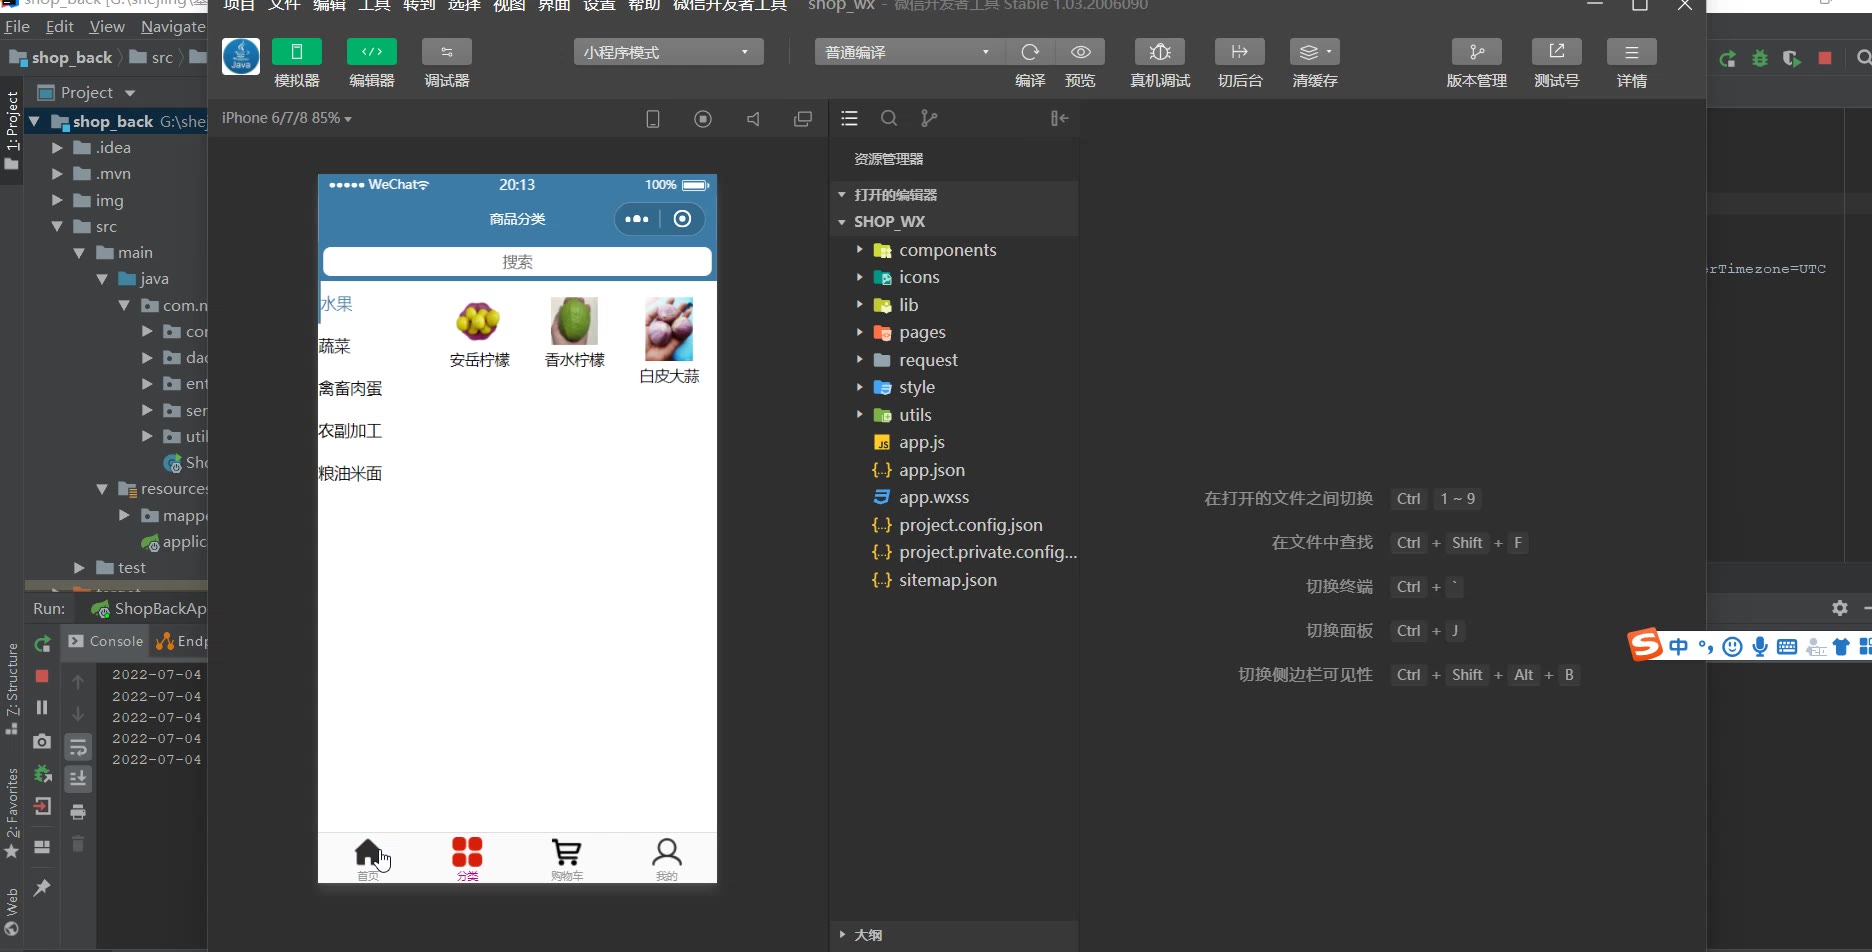This screenshot has width=1872, height=952.
Task: Expand the .idea folder in IntelliJ
Action: pos(57,147)
